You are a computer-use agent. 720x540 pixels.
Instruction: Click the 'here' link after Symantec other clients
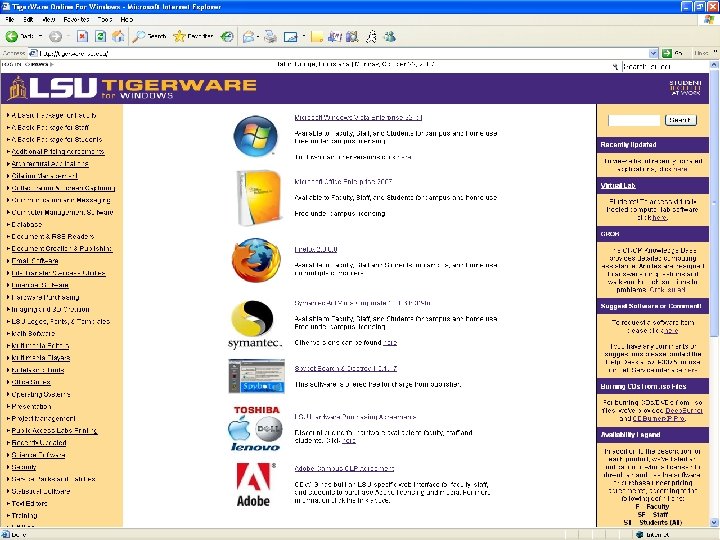390,343
